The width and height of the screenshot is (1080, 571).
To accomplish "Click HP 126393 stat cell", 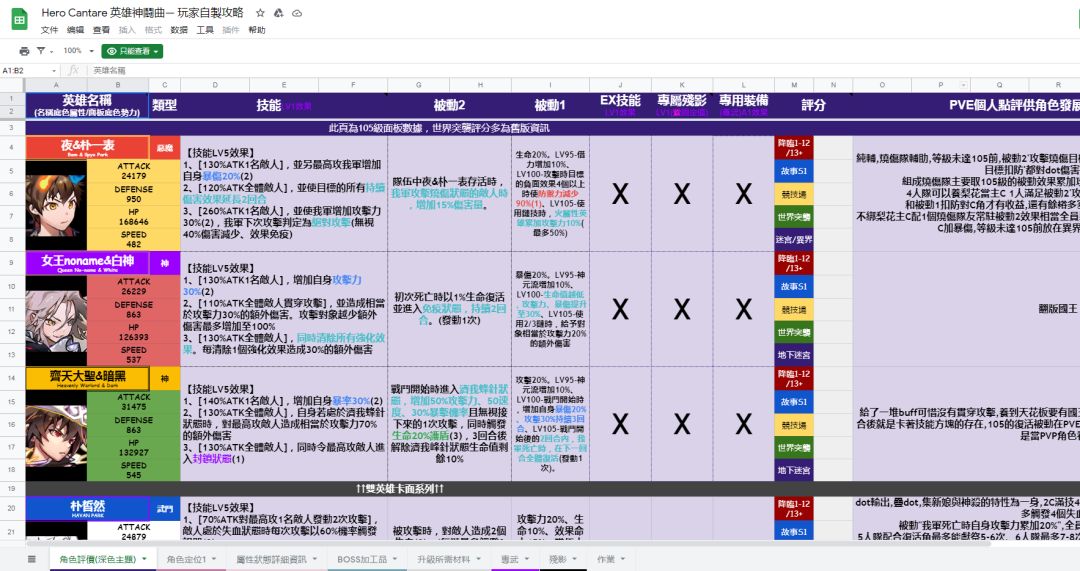I will click(134, 332).
